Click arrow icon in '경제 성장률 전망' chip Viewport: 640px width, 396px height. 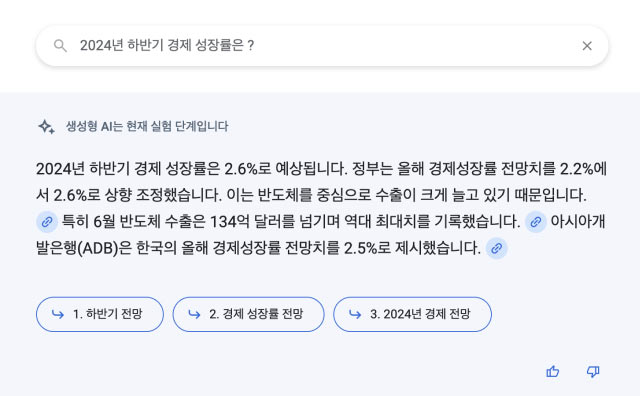pos(194,314)
